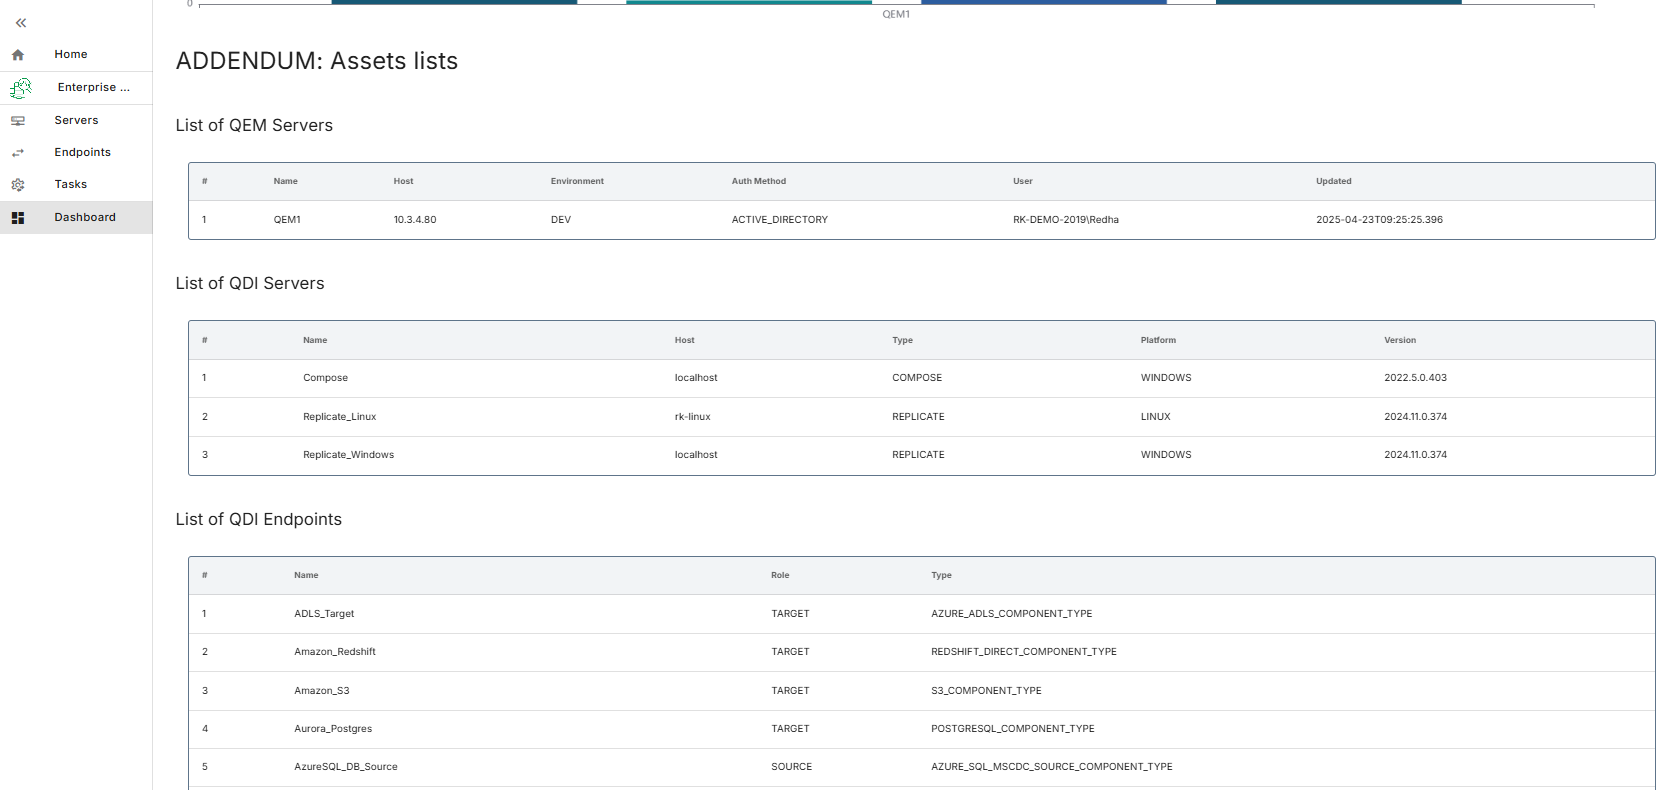1672x790 pixels.
Task: Click the Servers monitor icon
Action: point(18,121)
